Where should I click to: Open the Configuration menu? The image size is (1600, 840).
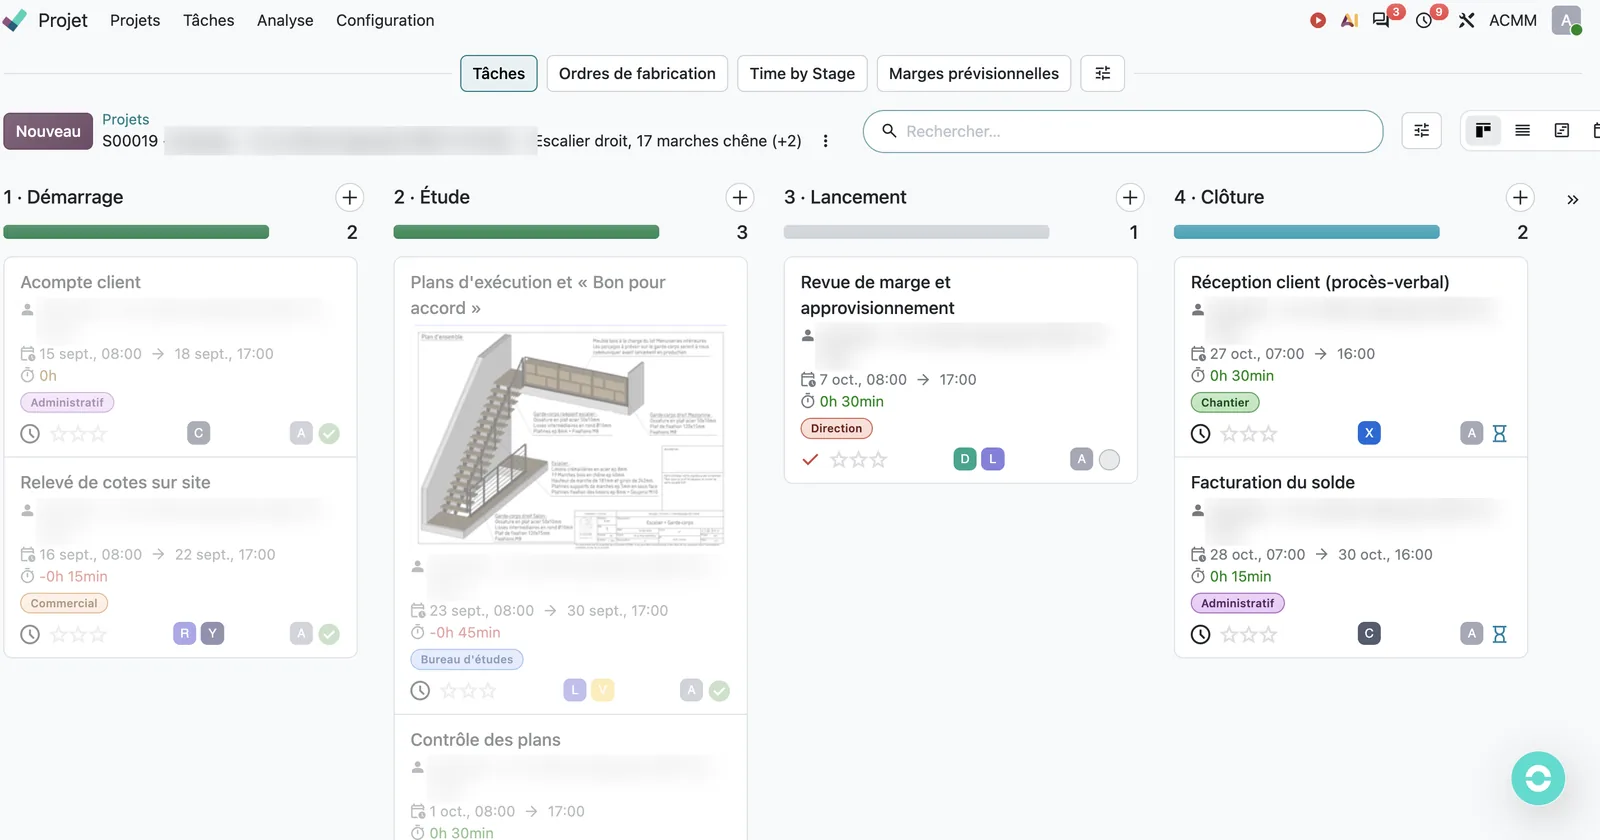[x=385, y=20]
